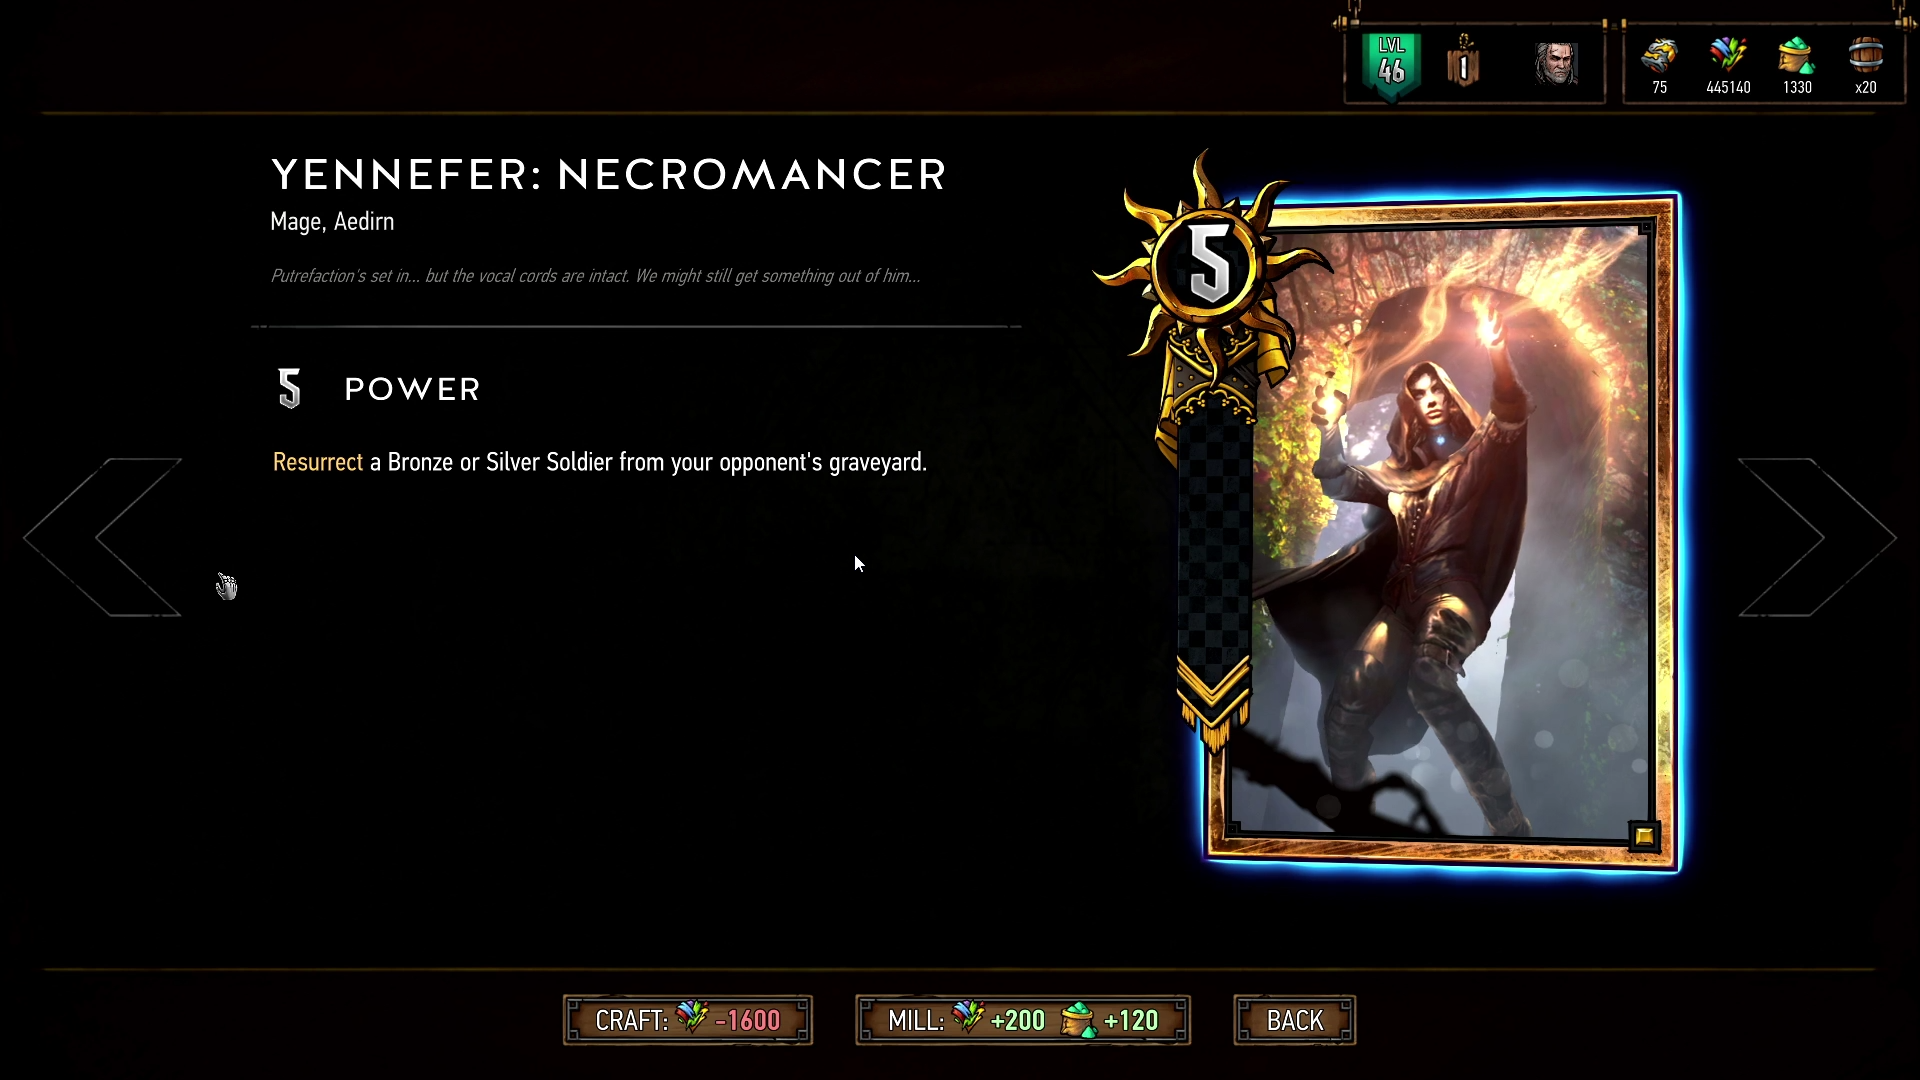Click the gold premium indicator on card corner
The width and height of the screenshot is (1920, 1080).
[x=1644, y=837]
